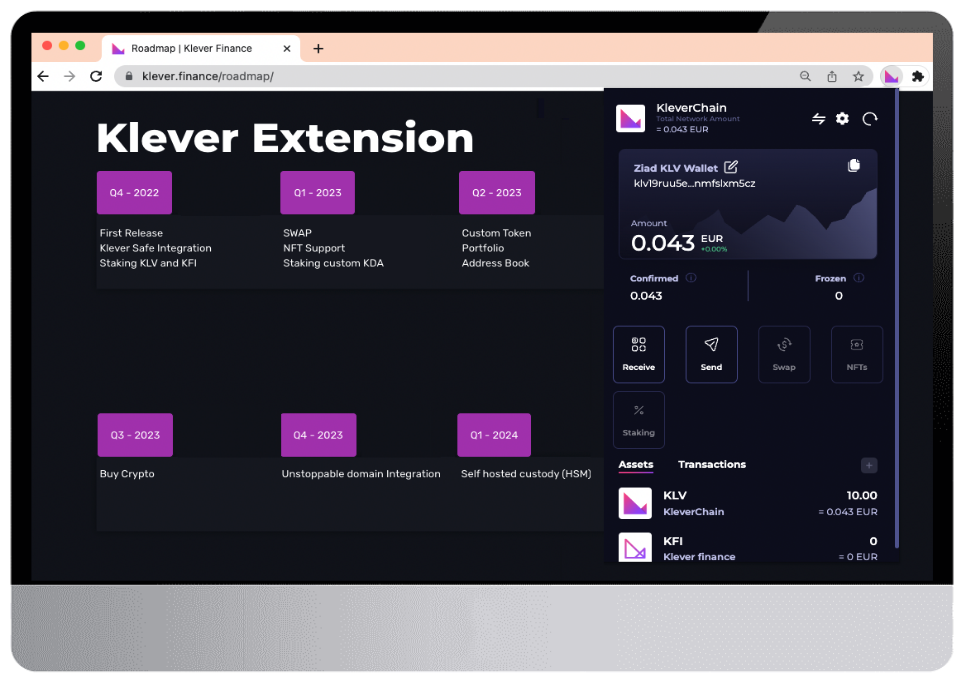Click the 'Portfolio' roadmap item
965x684 pixels.
(483, 248)
